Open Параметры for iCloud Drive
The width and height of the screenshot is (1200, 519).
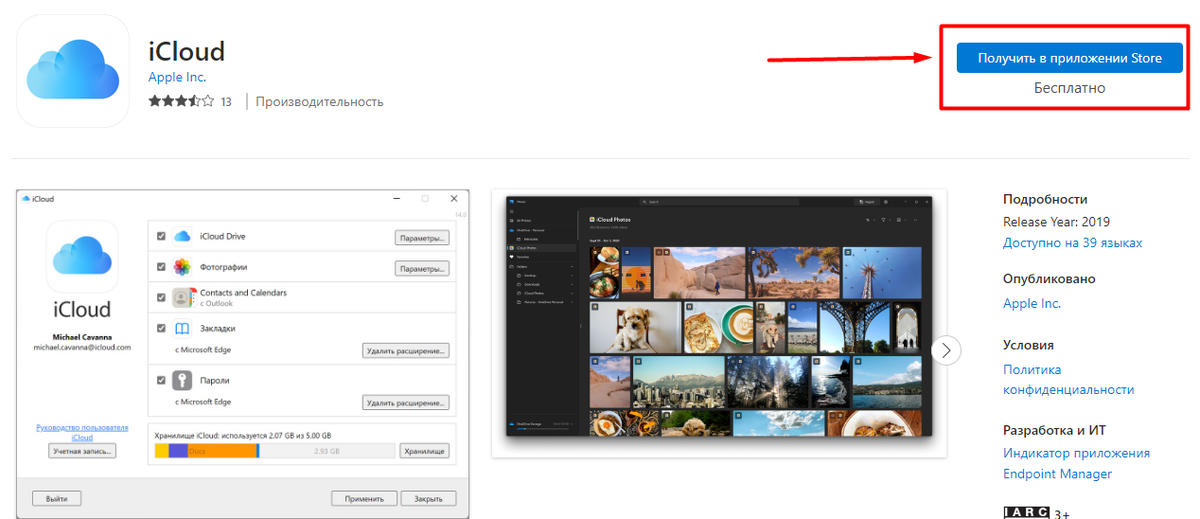click(422, 238)
